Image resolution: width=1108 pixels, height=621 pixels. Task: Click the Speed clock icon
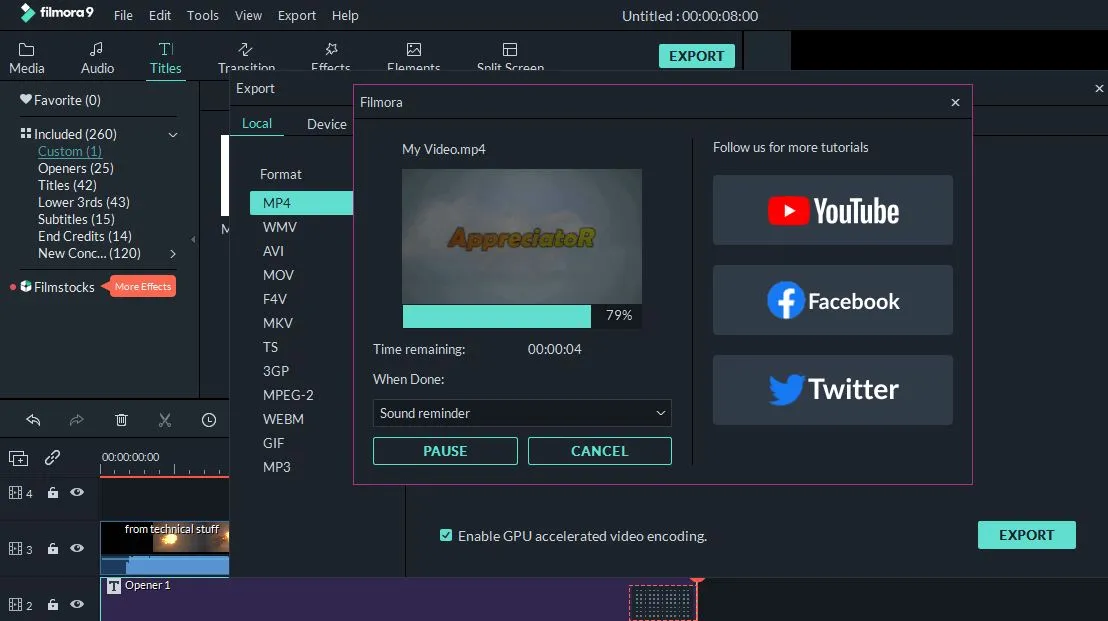[208, 420]
